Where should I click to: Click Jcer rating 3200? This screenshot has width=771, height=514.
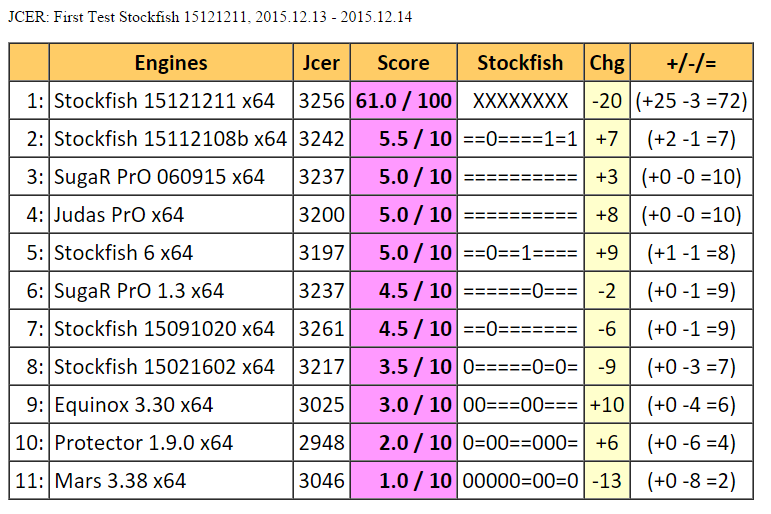[x=322, y=214]
